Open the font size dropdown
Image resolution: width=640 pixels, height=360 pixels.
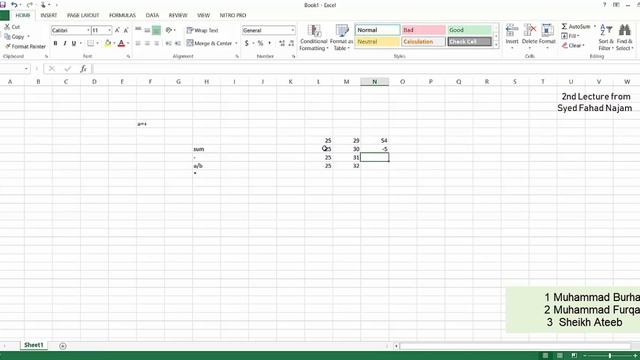(x=109, y=30)
